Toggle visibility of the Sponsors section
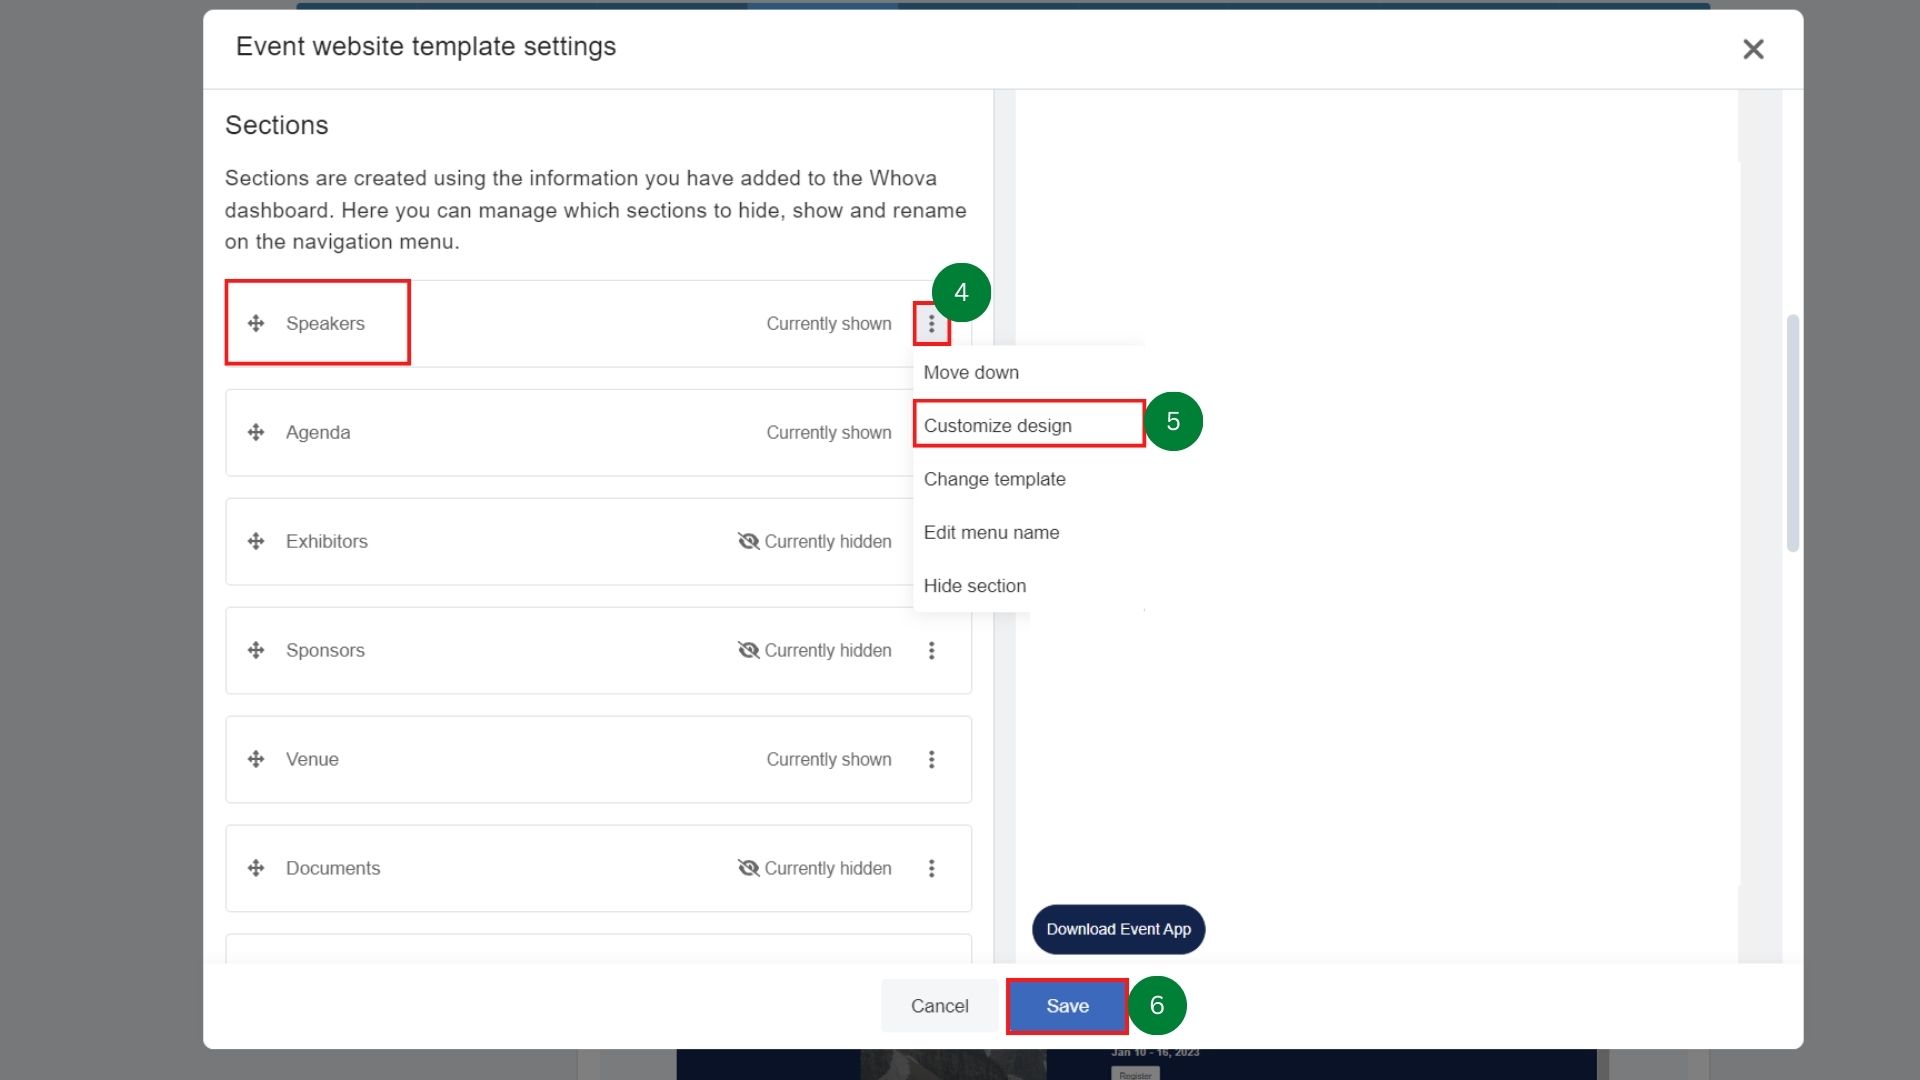 pos(748,650)
